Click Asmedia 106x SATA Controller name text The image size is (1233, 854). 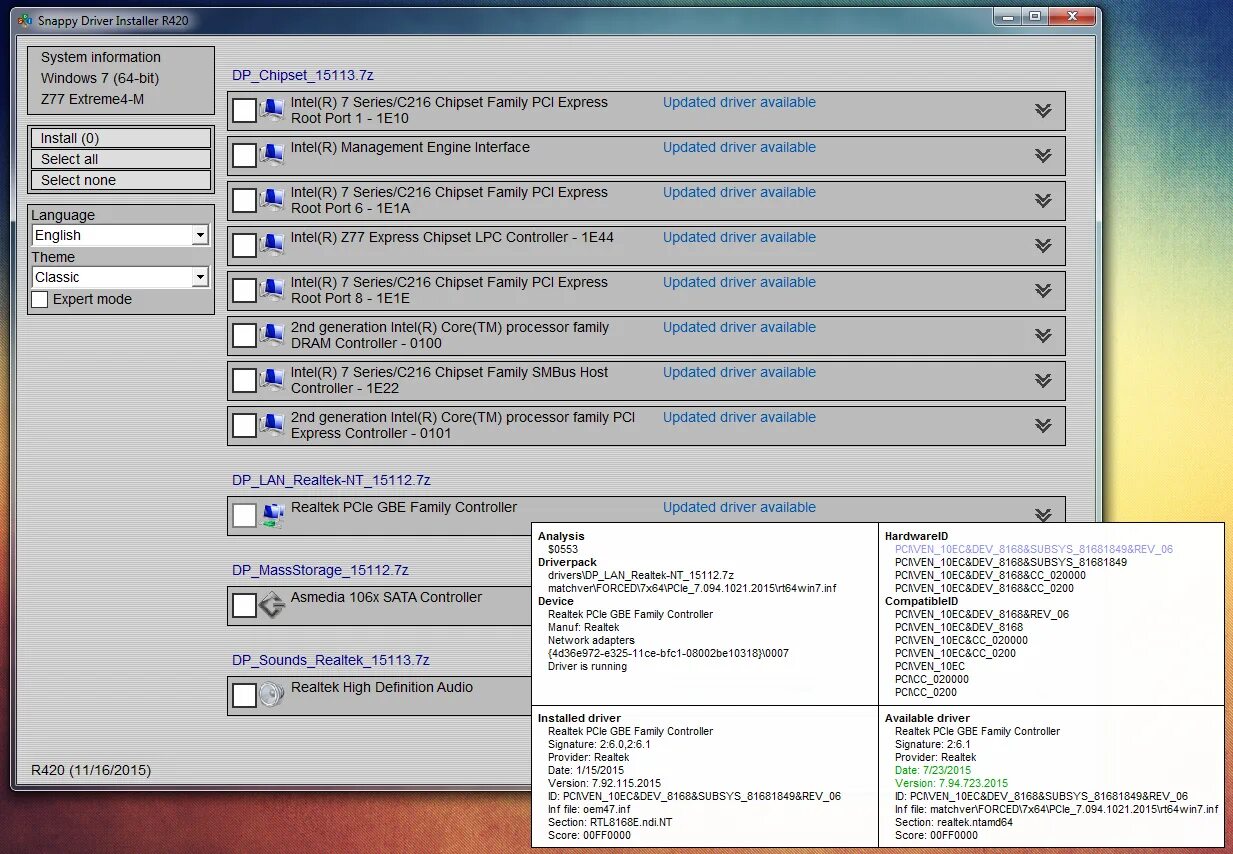[386, 597]
